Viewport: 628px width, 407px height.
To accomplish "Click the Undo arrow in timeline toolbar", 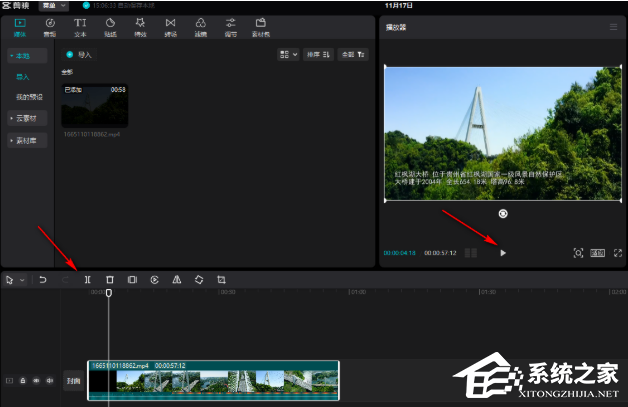I will [x=43, y=280].
